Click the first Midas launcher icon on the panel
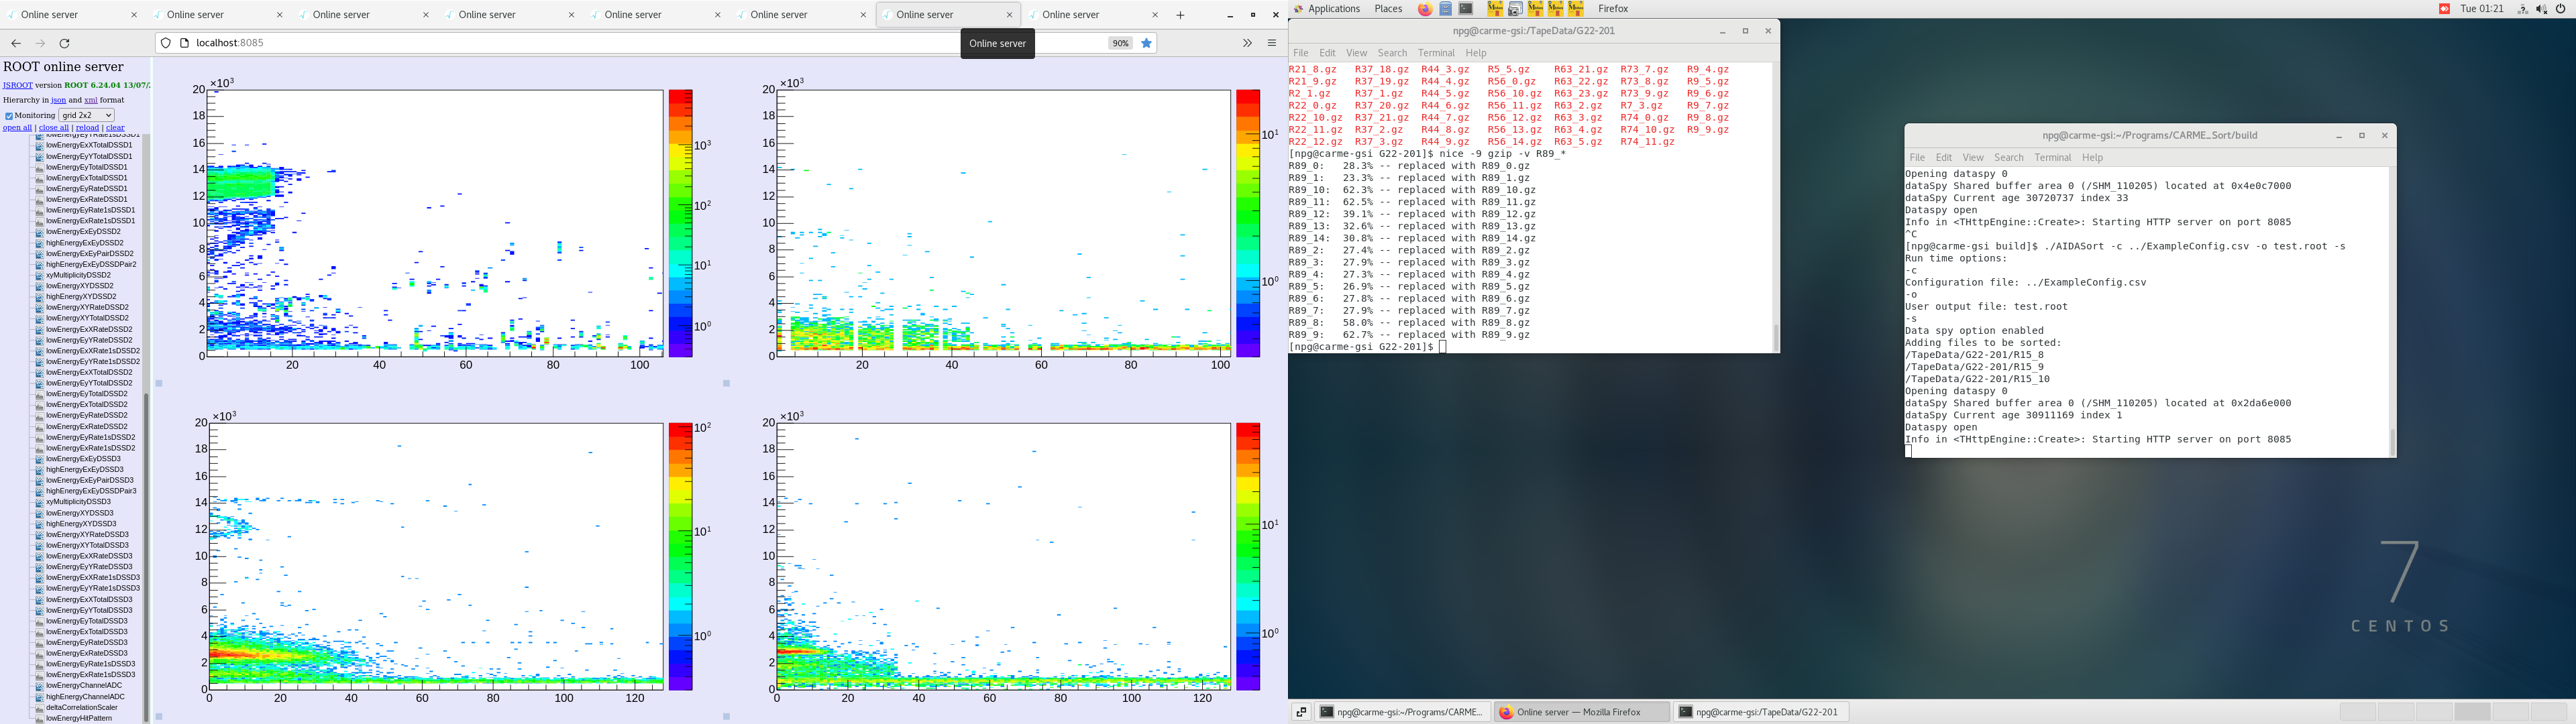Screen dimensions: 2576x724 1495,8
